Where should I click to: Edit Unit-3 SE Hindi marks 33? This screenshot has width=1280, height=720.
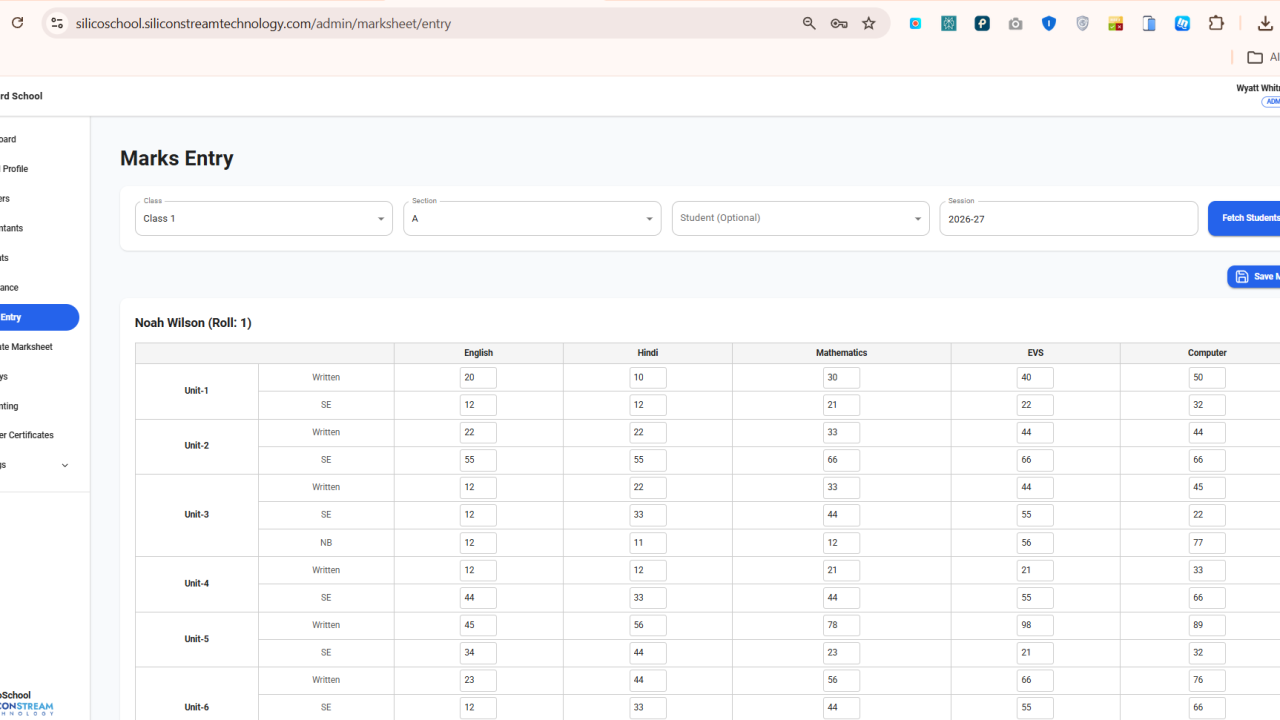click(648, 515)
